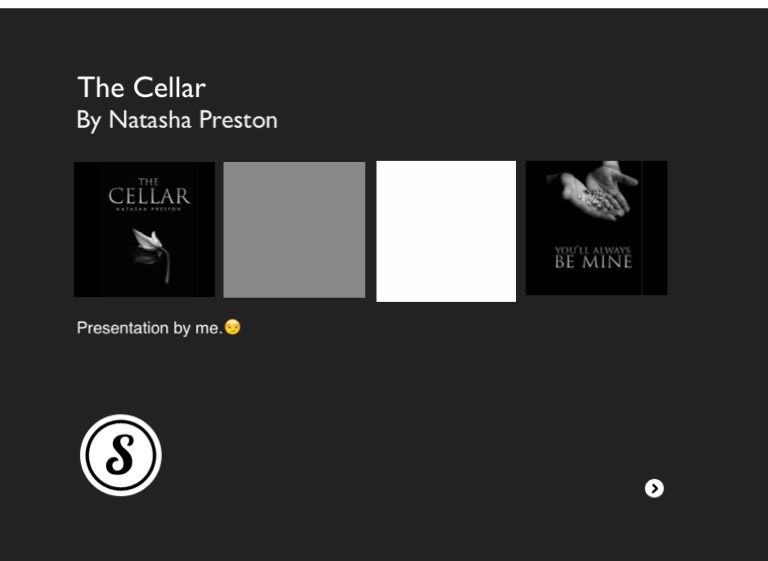
Task: Select the gray placeholder square
Action: [x=294, y=230]
